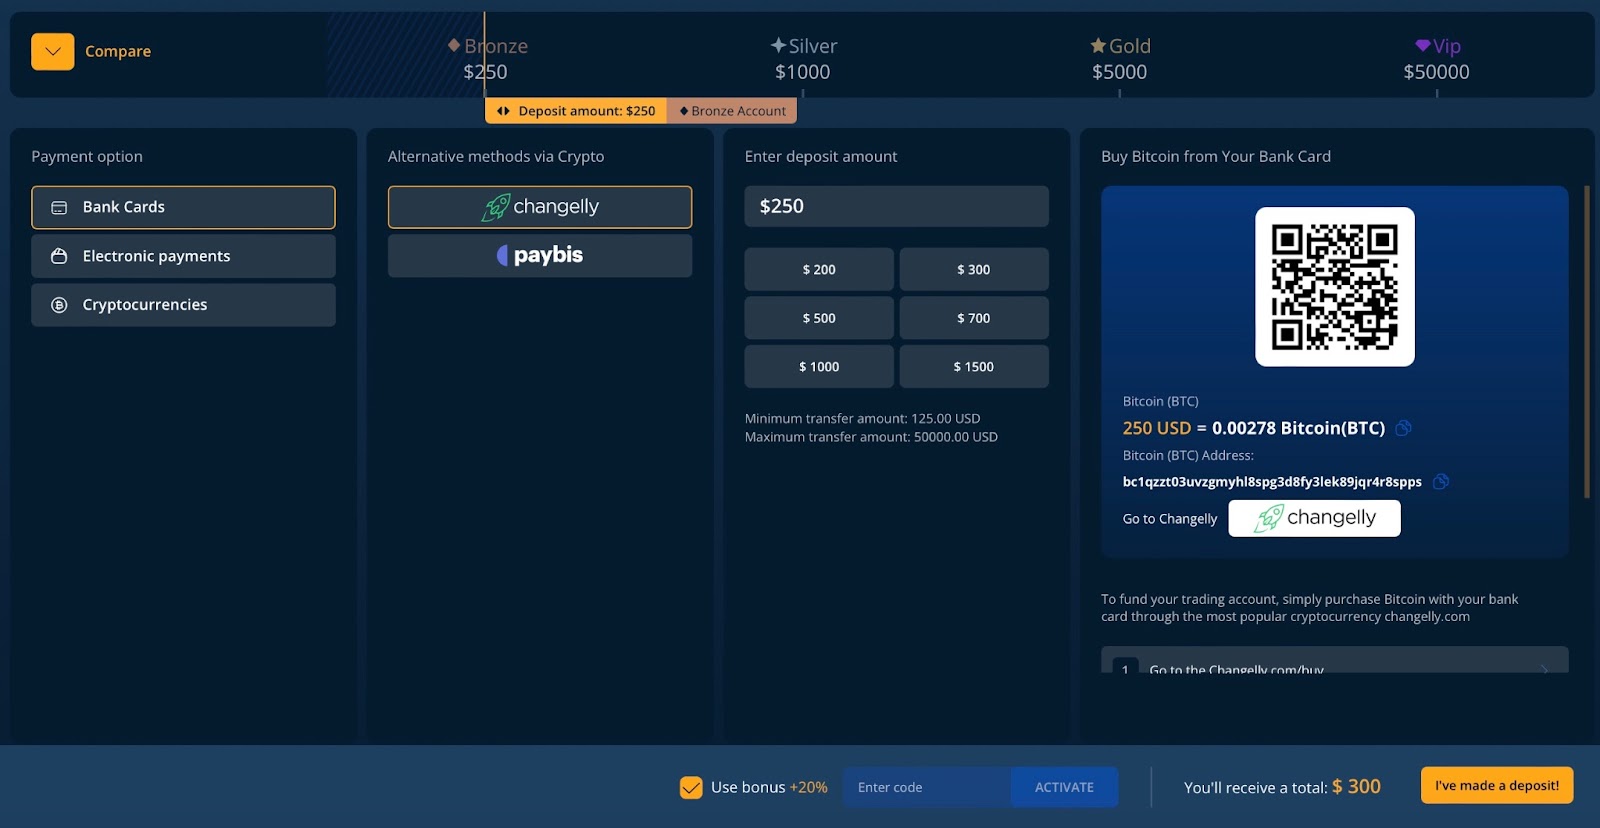Image resolution: width=1600 pixels, height=828 pixels.
Task: Select the Silver $1000 tier marker
Action: (x=803, y=59)
